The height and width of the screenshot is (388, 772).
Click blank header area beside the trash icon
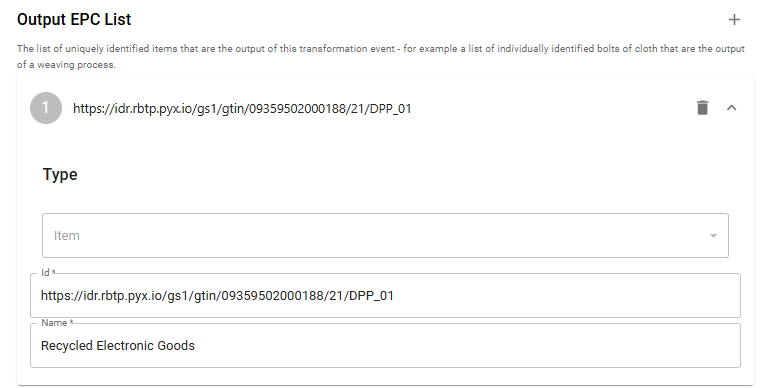(551, 108)
